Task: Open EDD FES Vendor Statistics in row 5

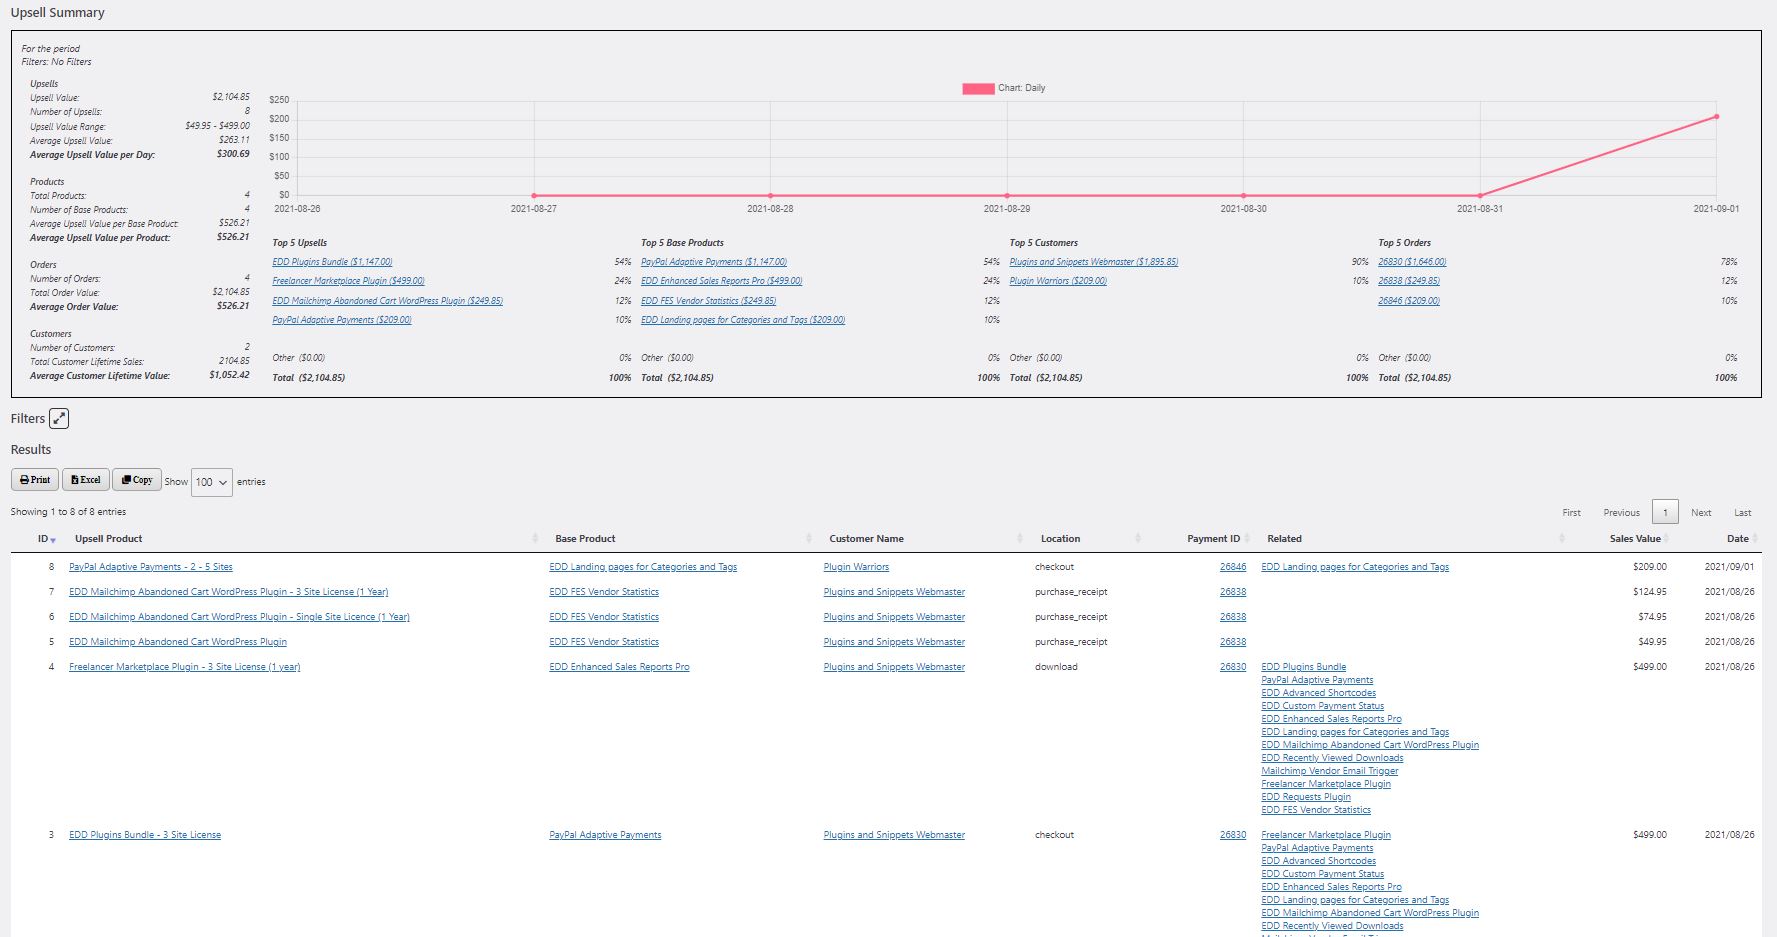Action: (x=604, y=642)
